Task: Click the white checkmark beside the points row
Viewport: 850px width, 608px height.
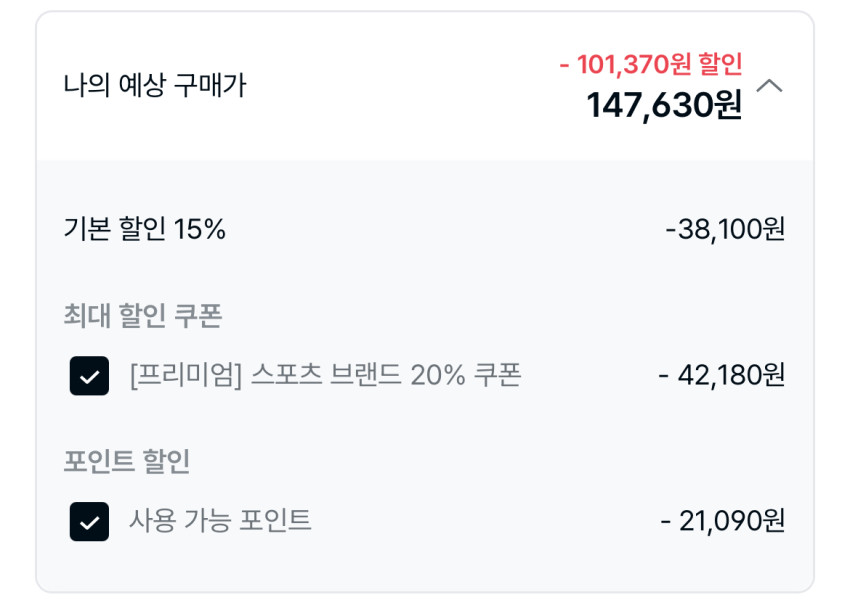Action: (89, 522)
